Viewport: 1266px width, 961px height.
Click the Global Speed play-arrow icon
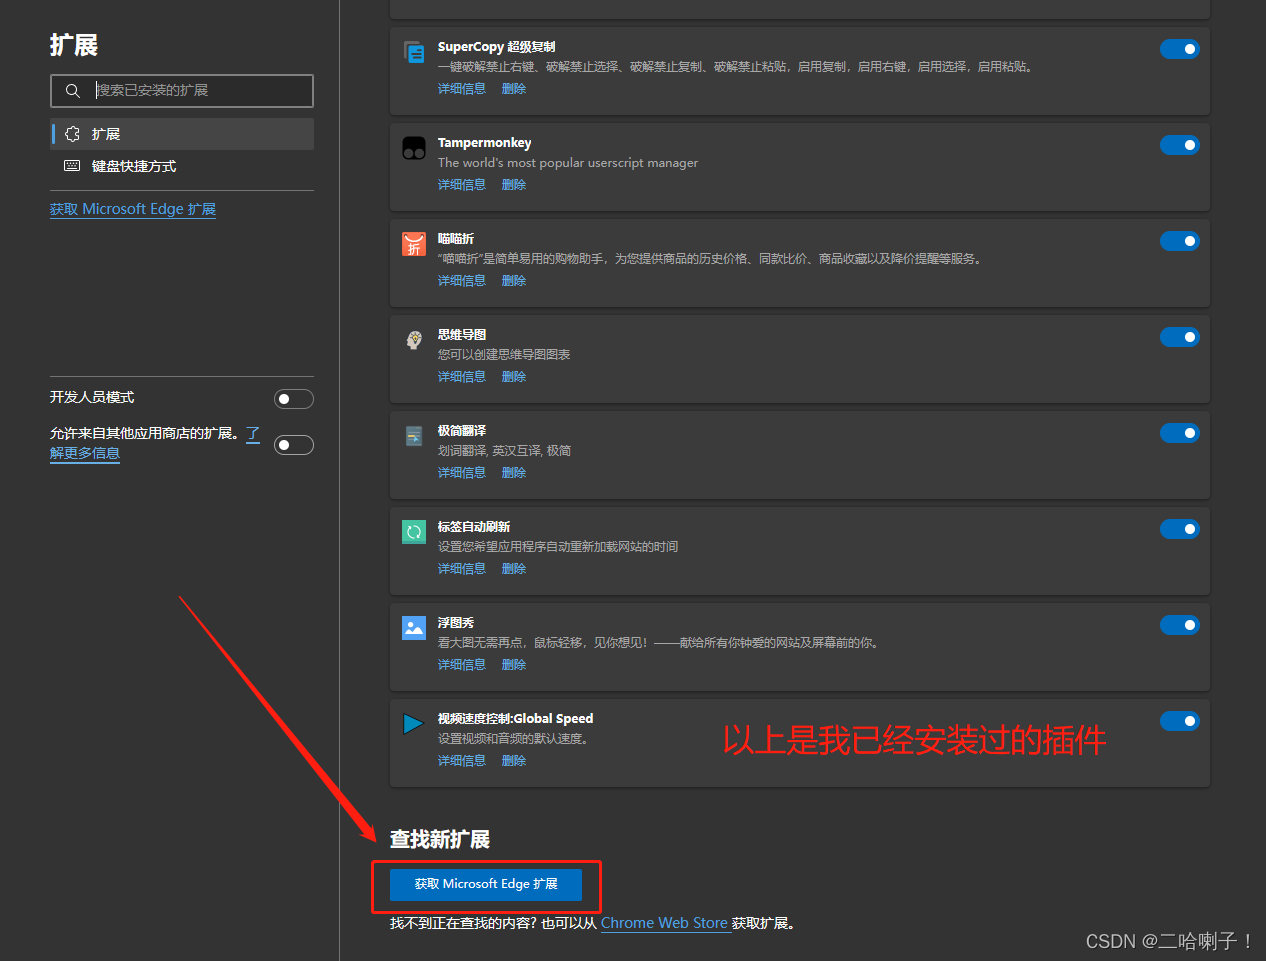point(414,724)
